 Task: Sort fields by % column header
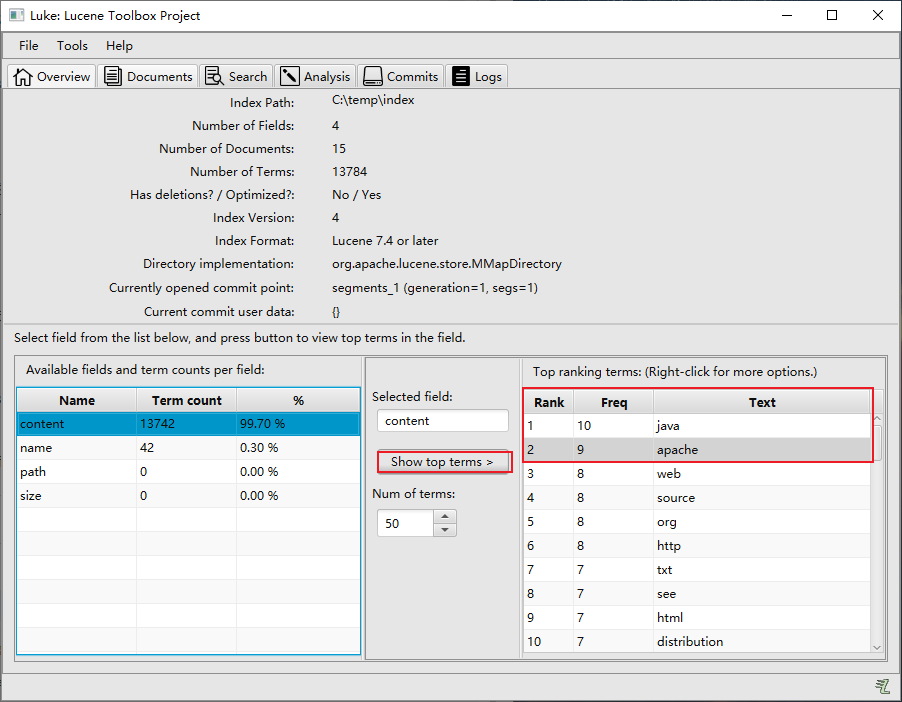(299, 400)
